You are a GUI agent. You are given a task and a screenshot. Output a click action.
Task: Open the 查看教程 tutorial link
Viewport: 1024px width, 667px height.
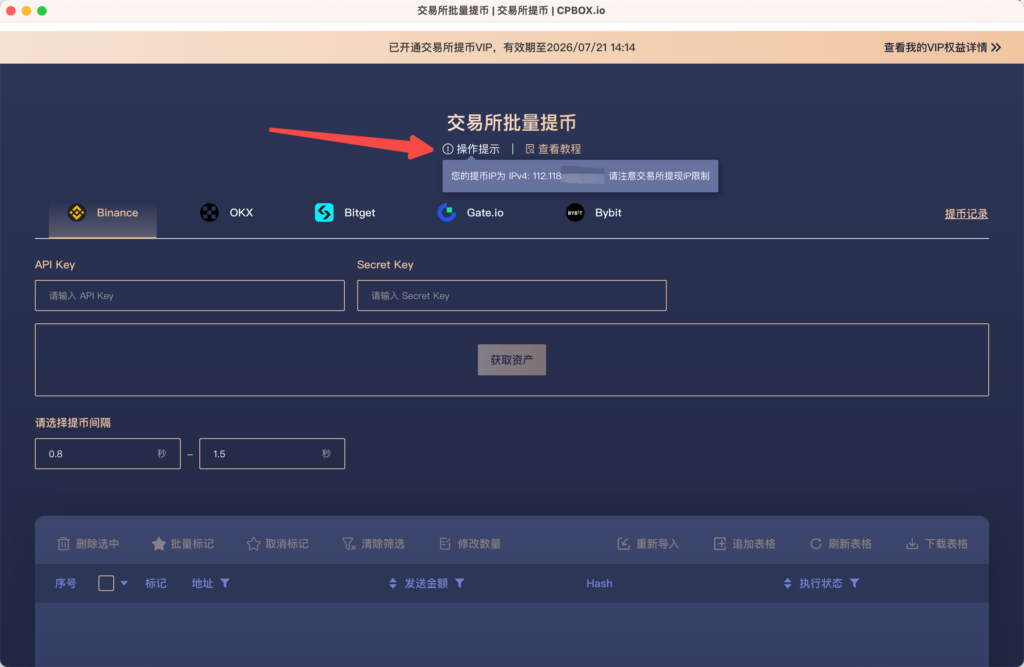[x=553, y=149]
